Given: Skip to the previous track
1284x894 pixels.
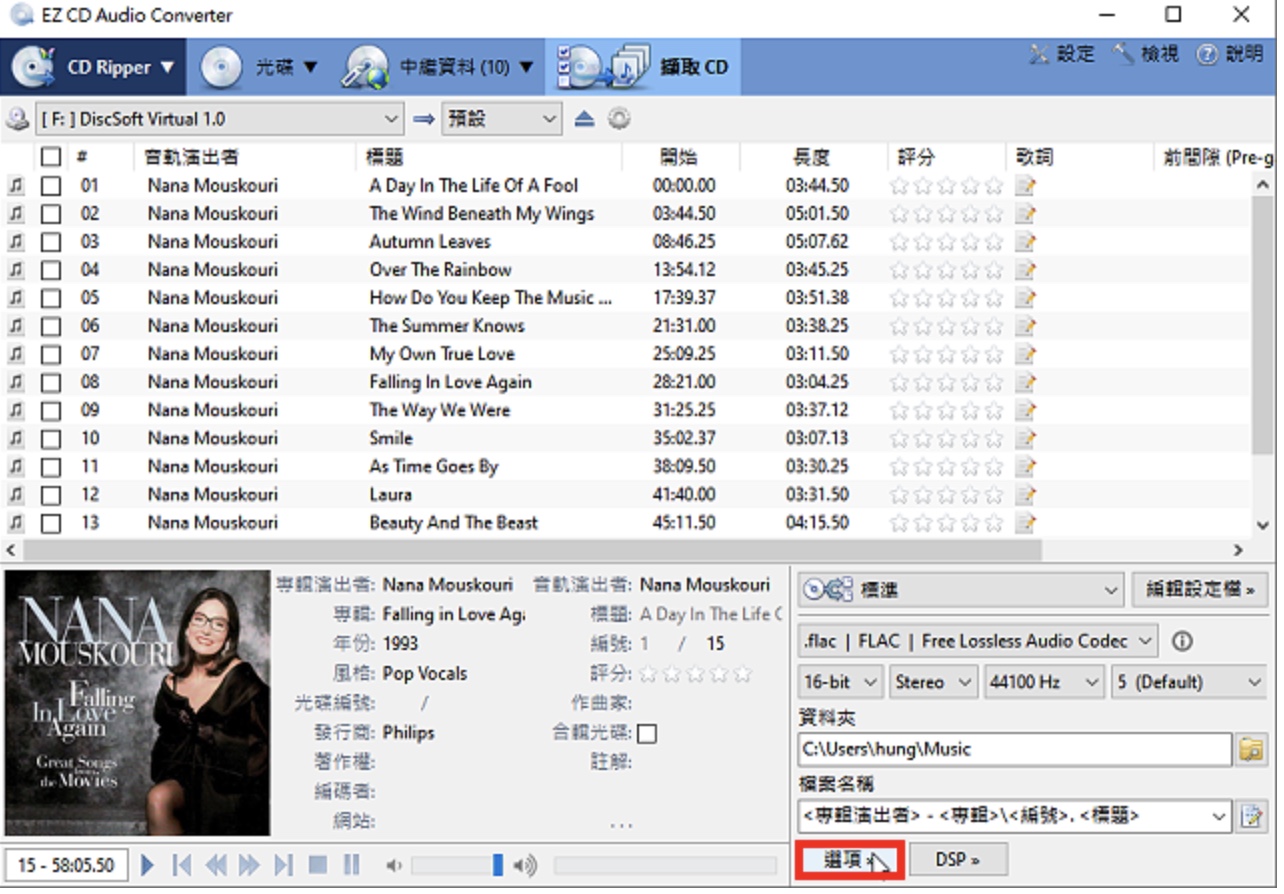Looking at the screenshot, I should (x=182, y=866).
